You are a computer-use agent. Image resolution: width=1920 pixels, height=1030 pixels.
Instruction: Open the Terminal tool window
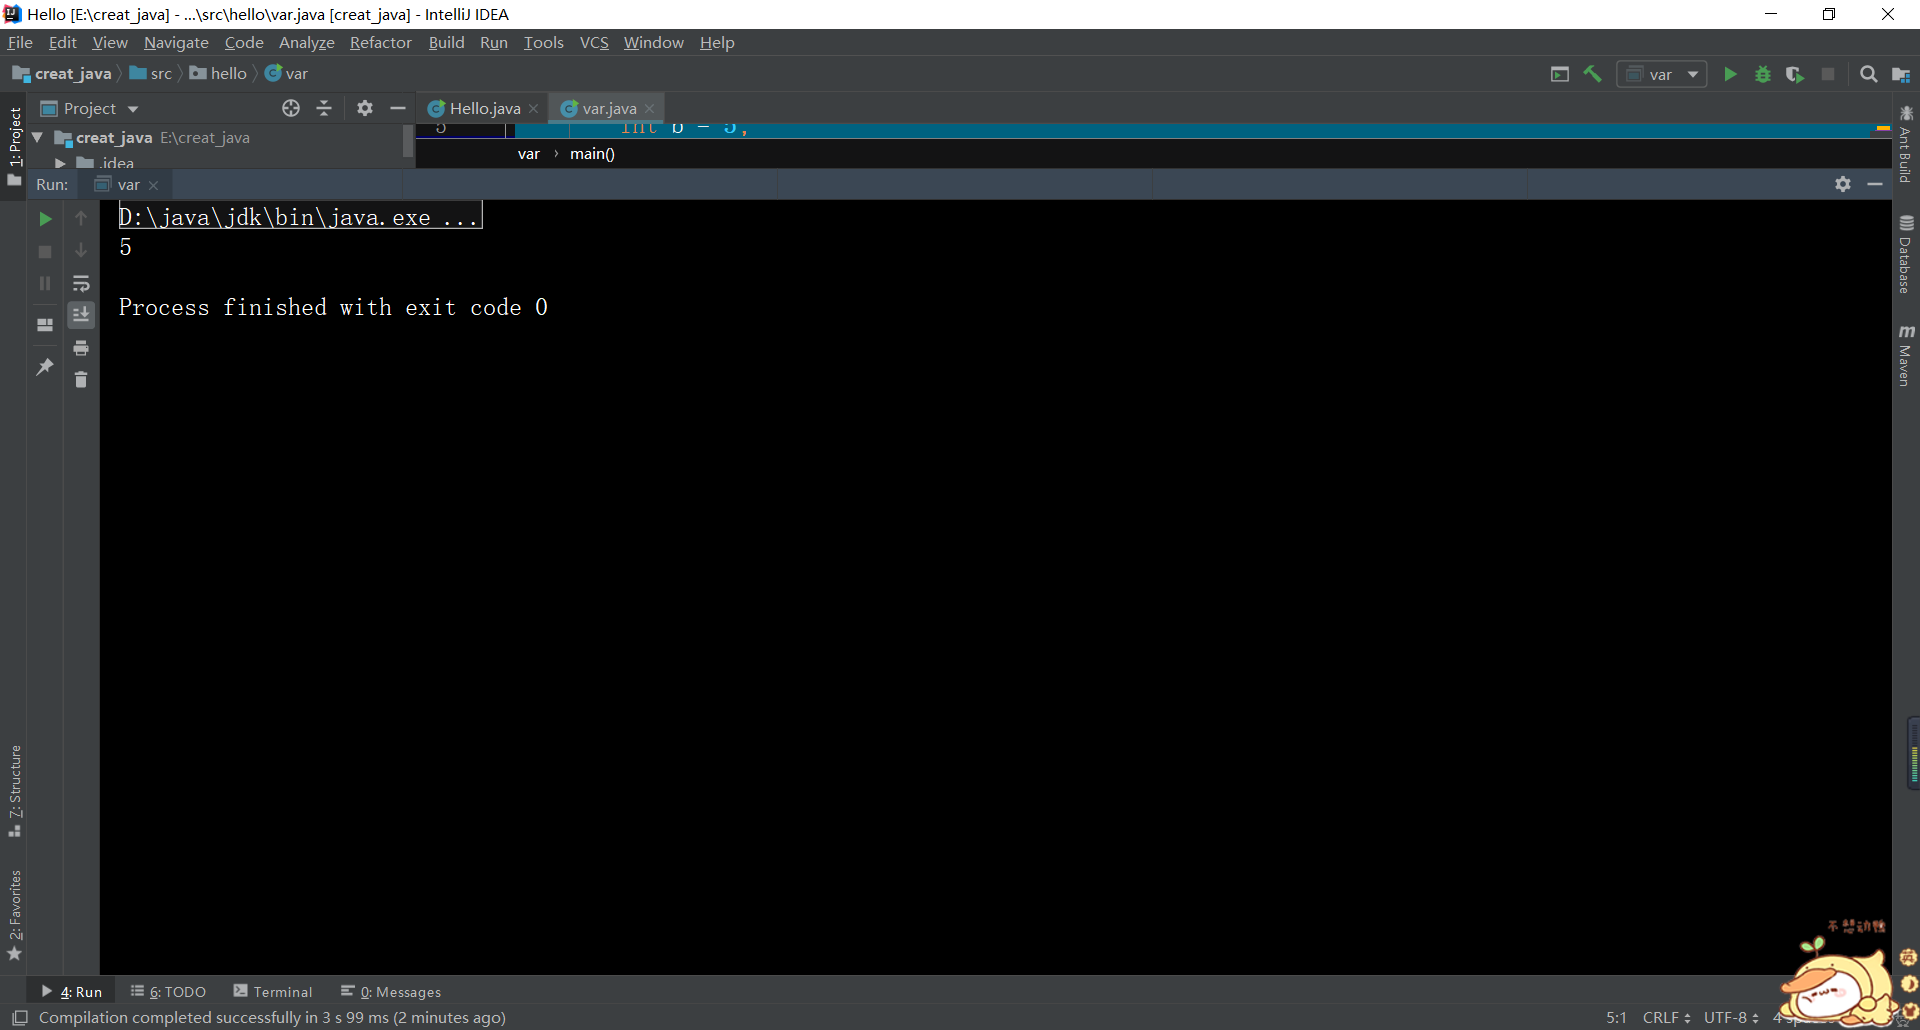click(x=273, y=991)
